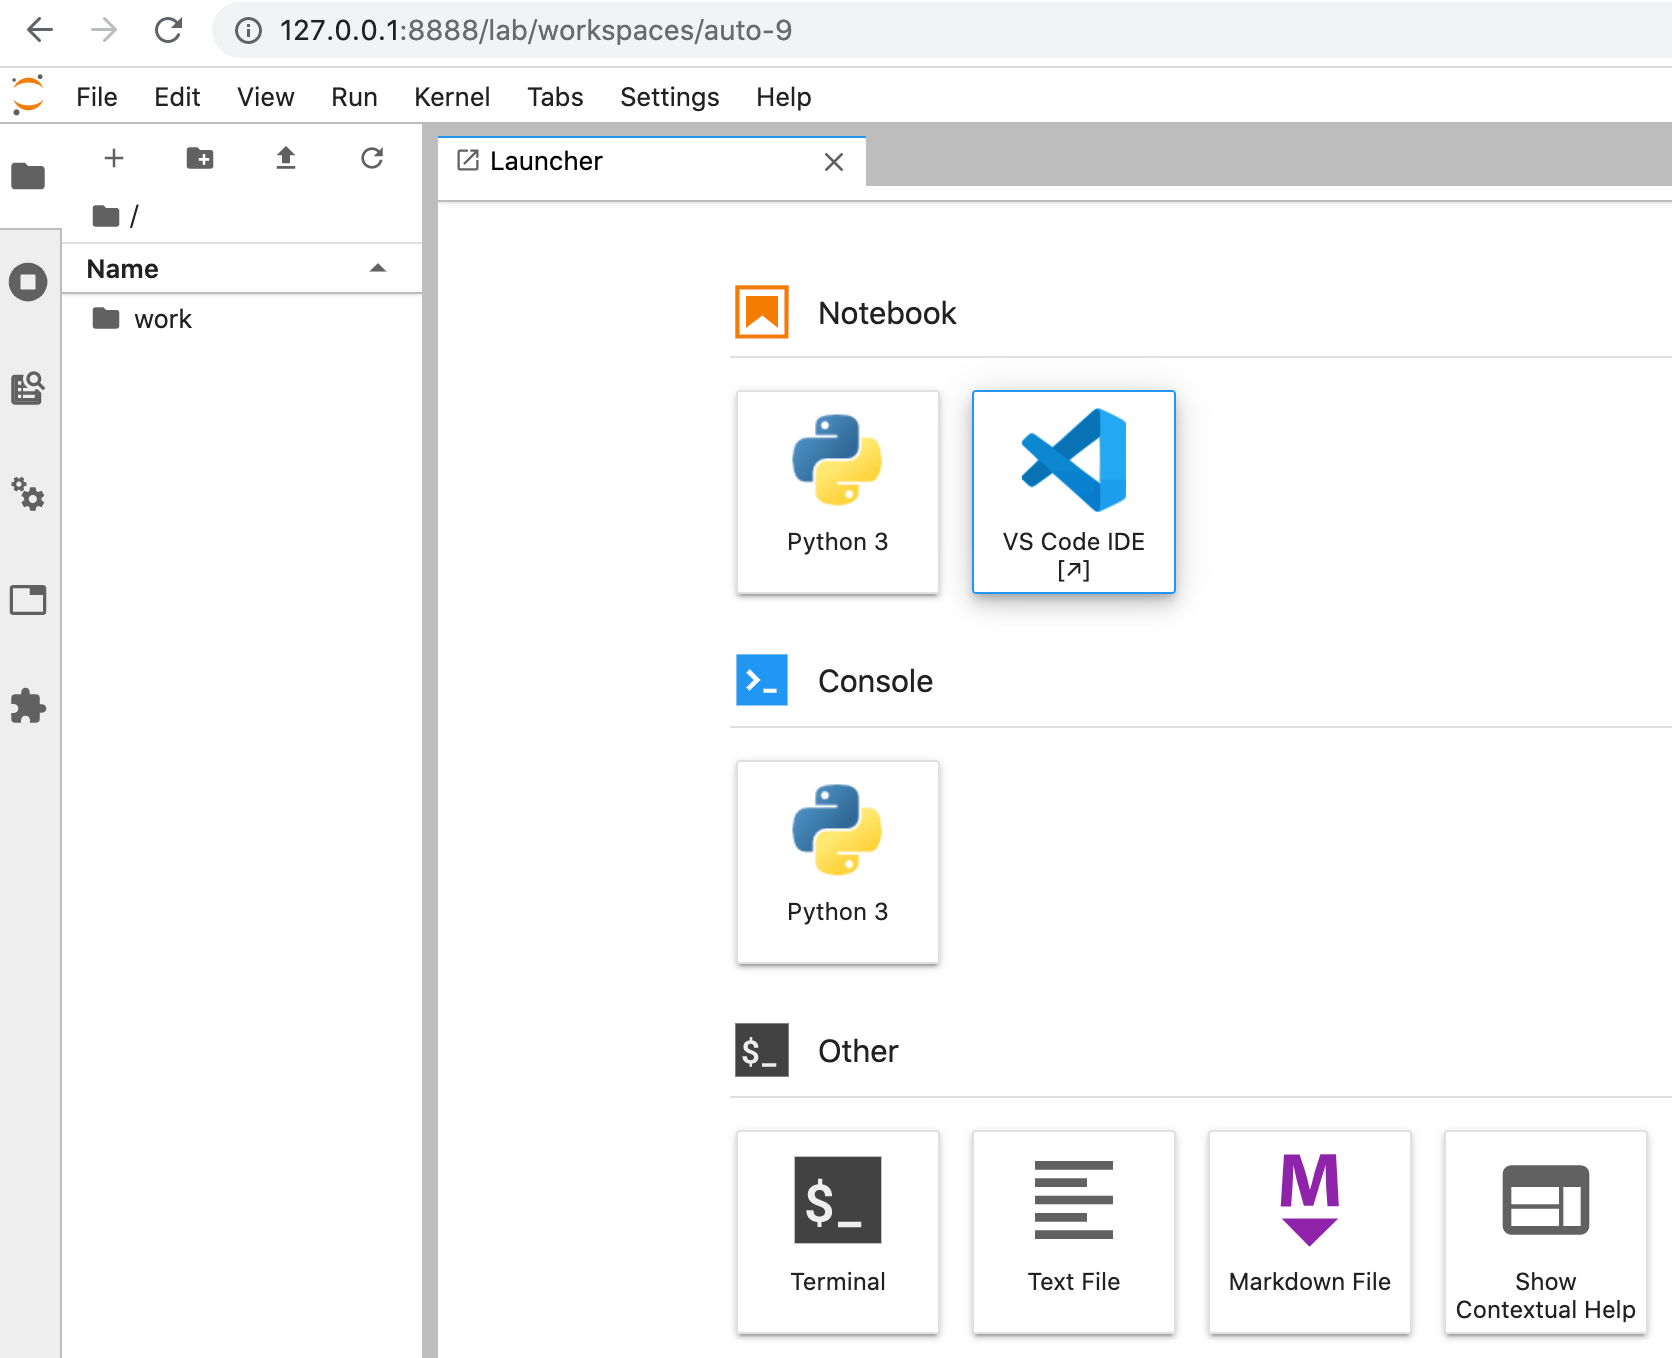Click the Jupyter logo in menu bar
1672x1358 pixels.
[x=28, y=96]
